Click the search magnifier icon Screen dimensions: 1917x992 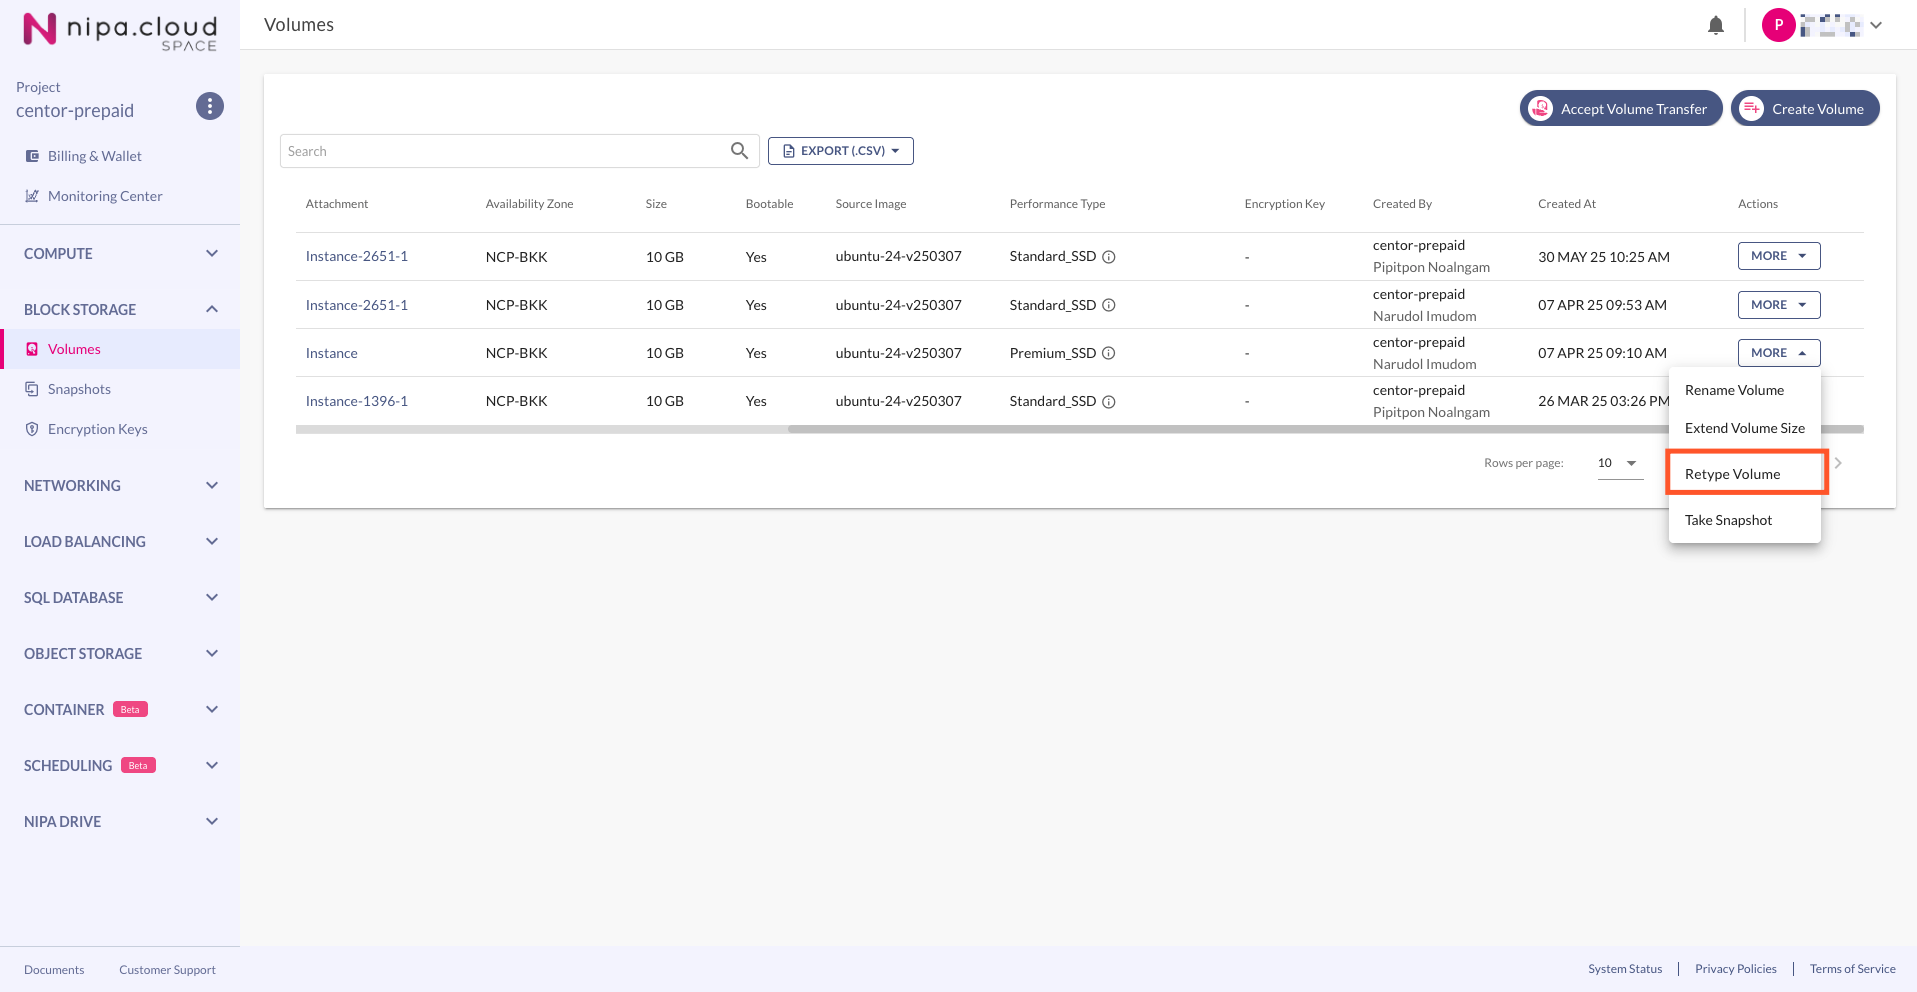pyautogui.click(x=739, y=151)
